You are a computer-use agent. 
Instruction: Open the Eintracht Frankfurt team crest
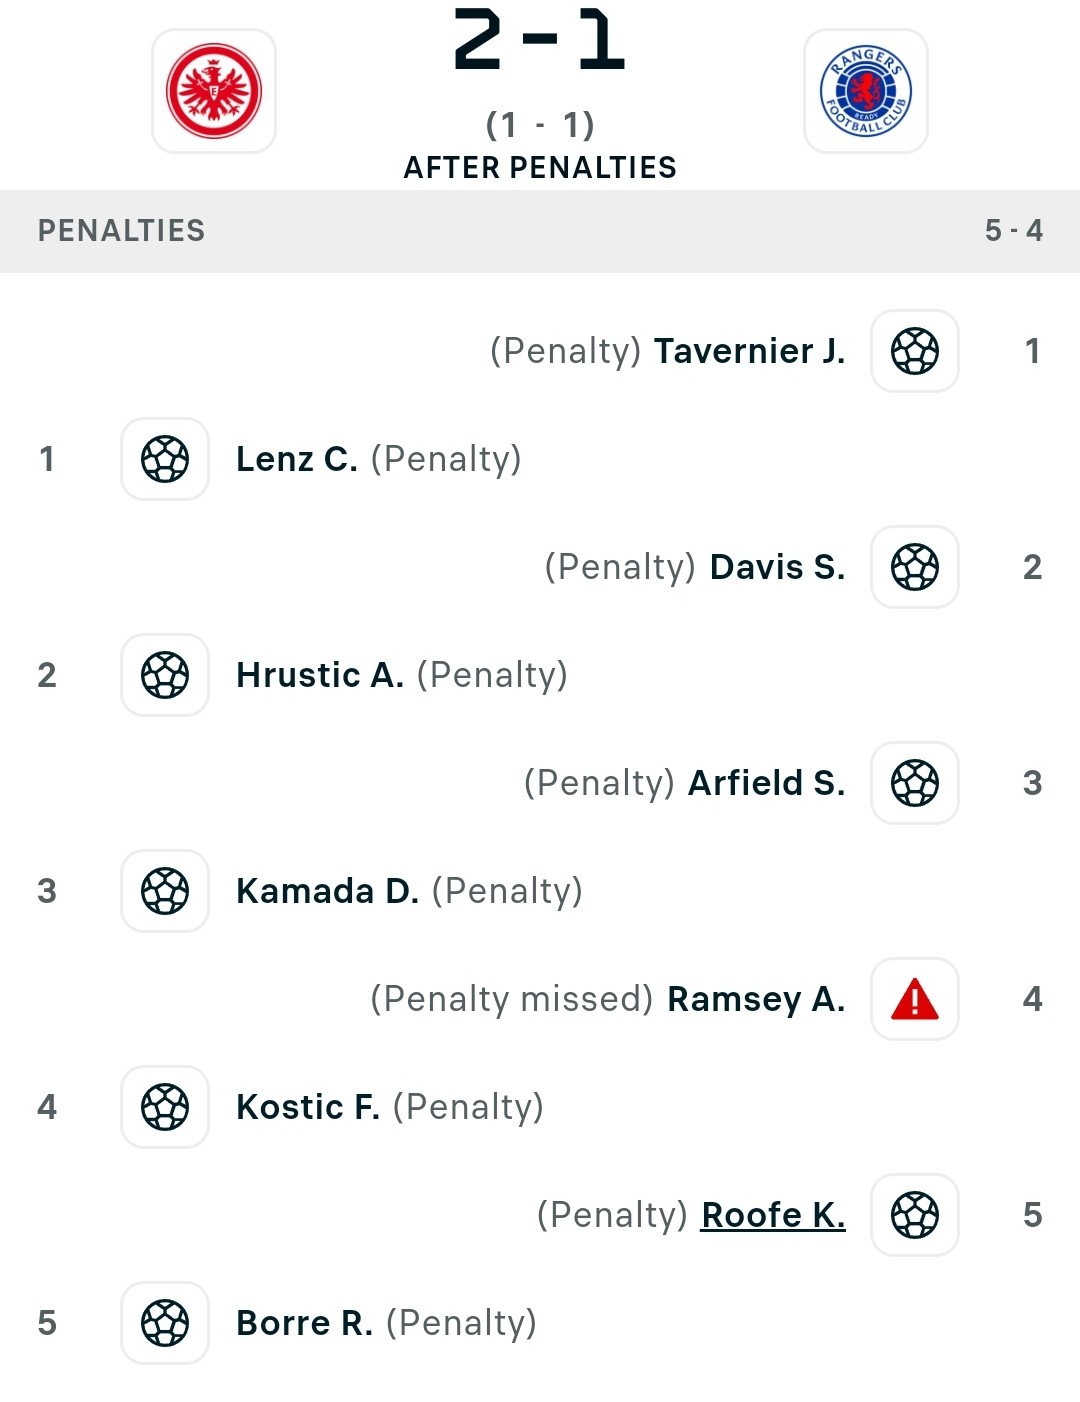coord(214,91)
